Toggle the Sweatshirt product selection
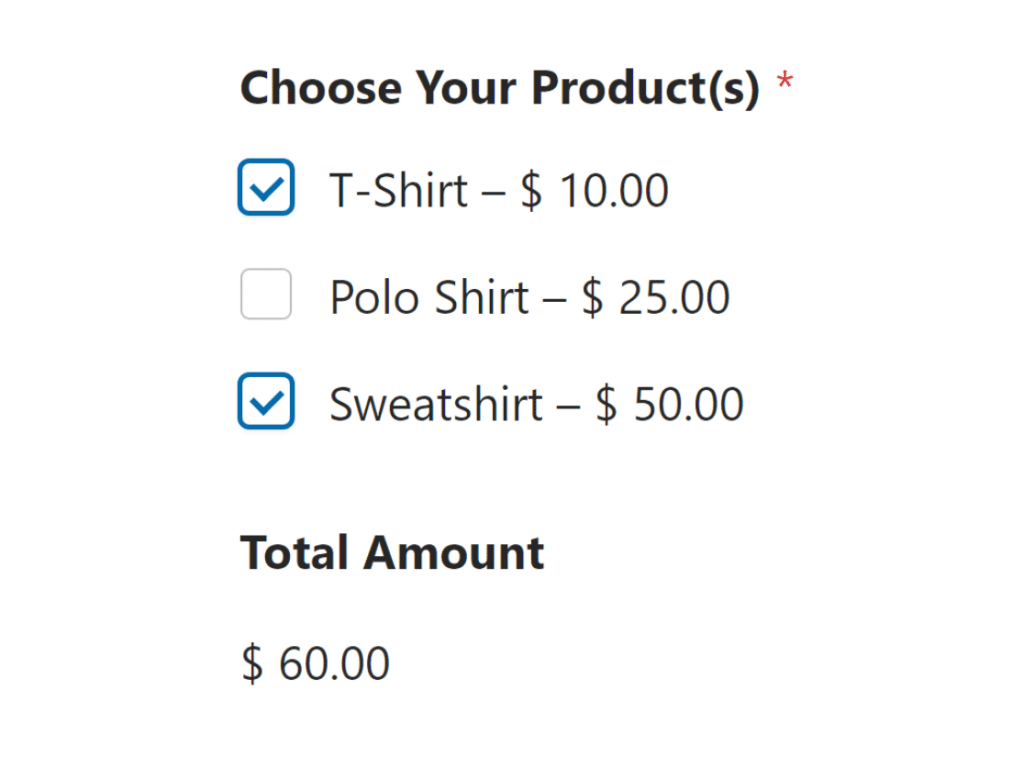The width and height of the screenshot is (1024, 768). pyautogui.click(x=265, y=401)
